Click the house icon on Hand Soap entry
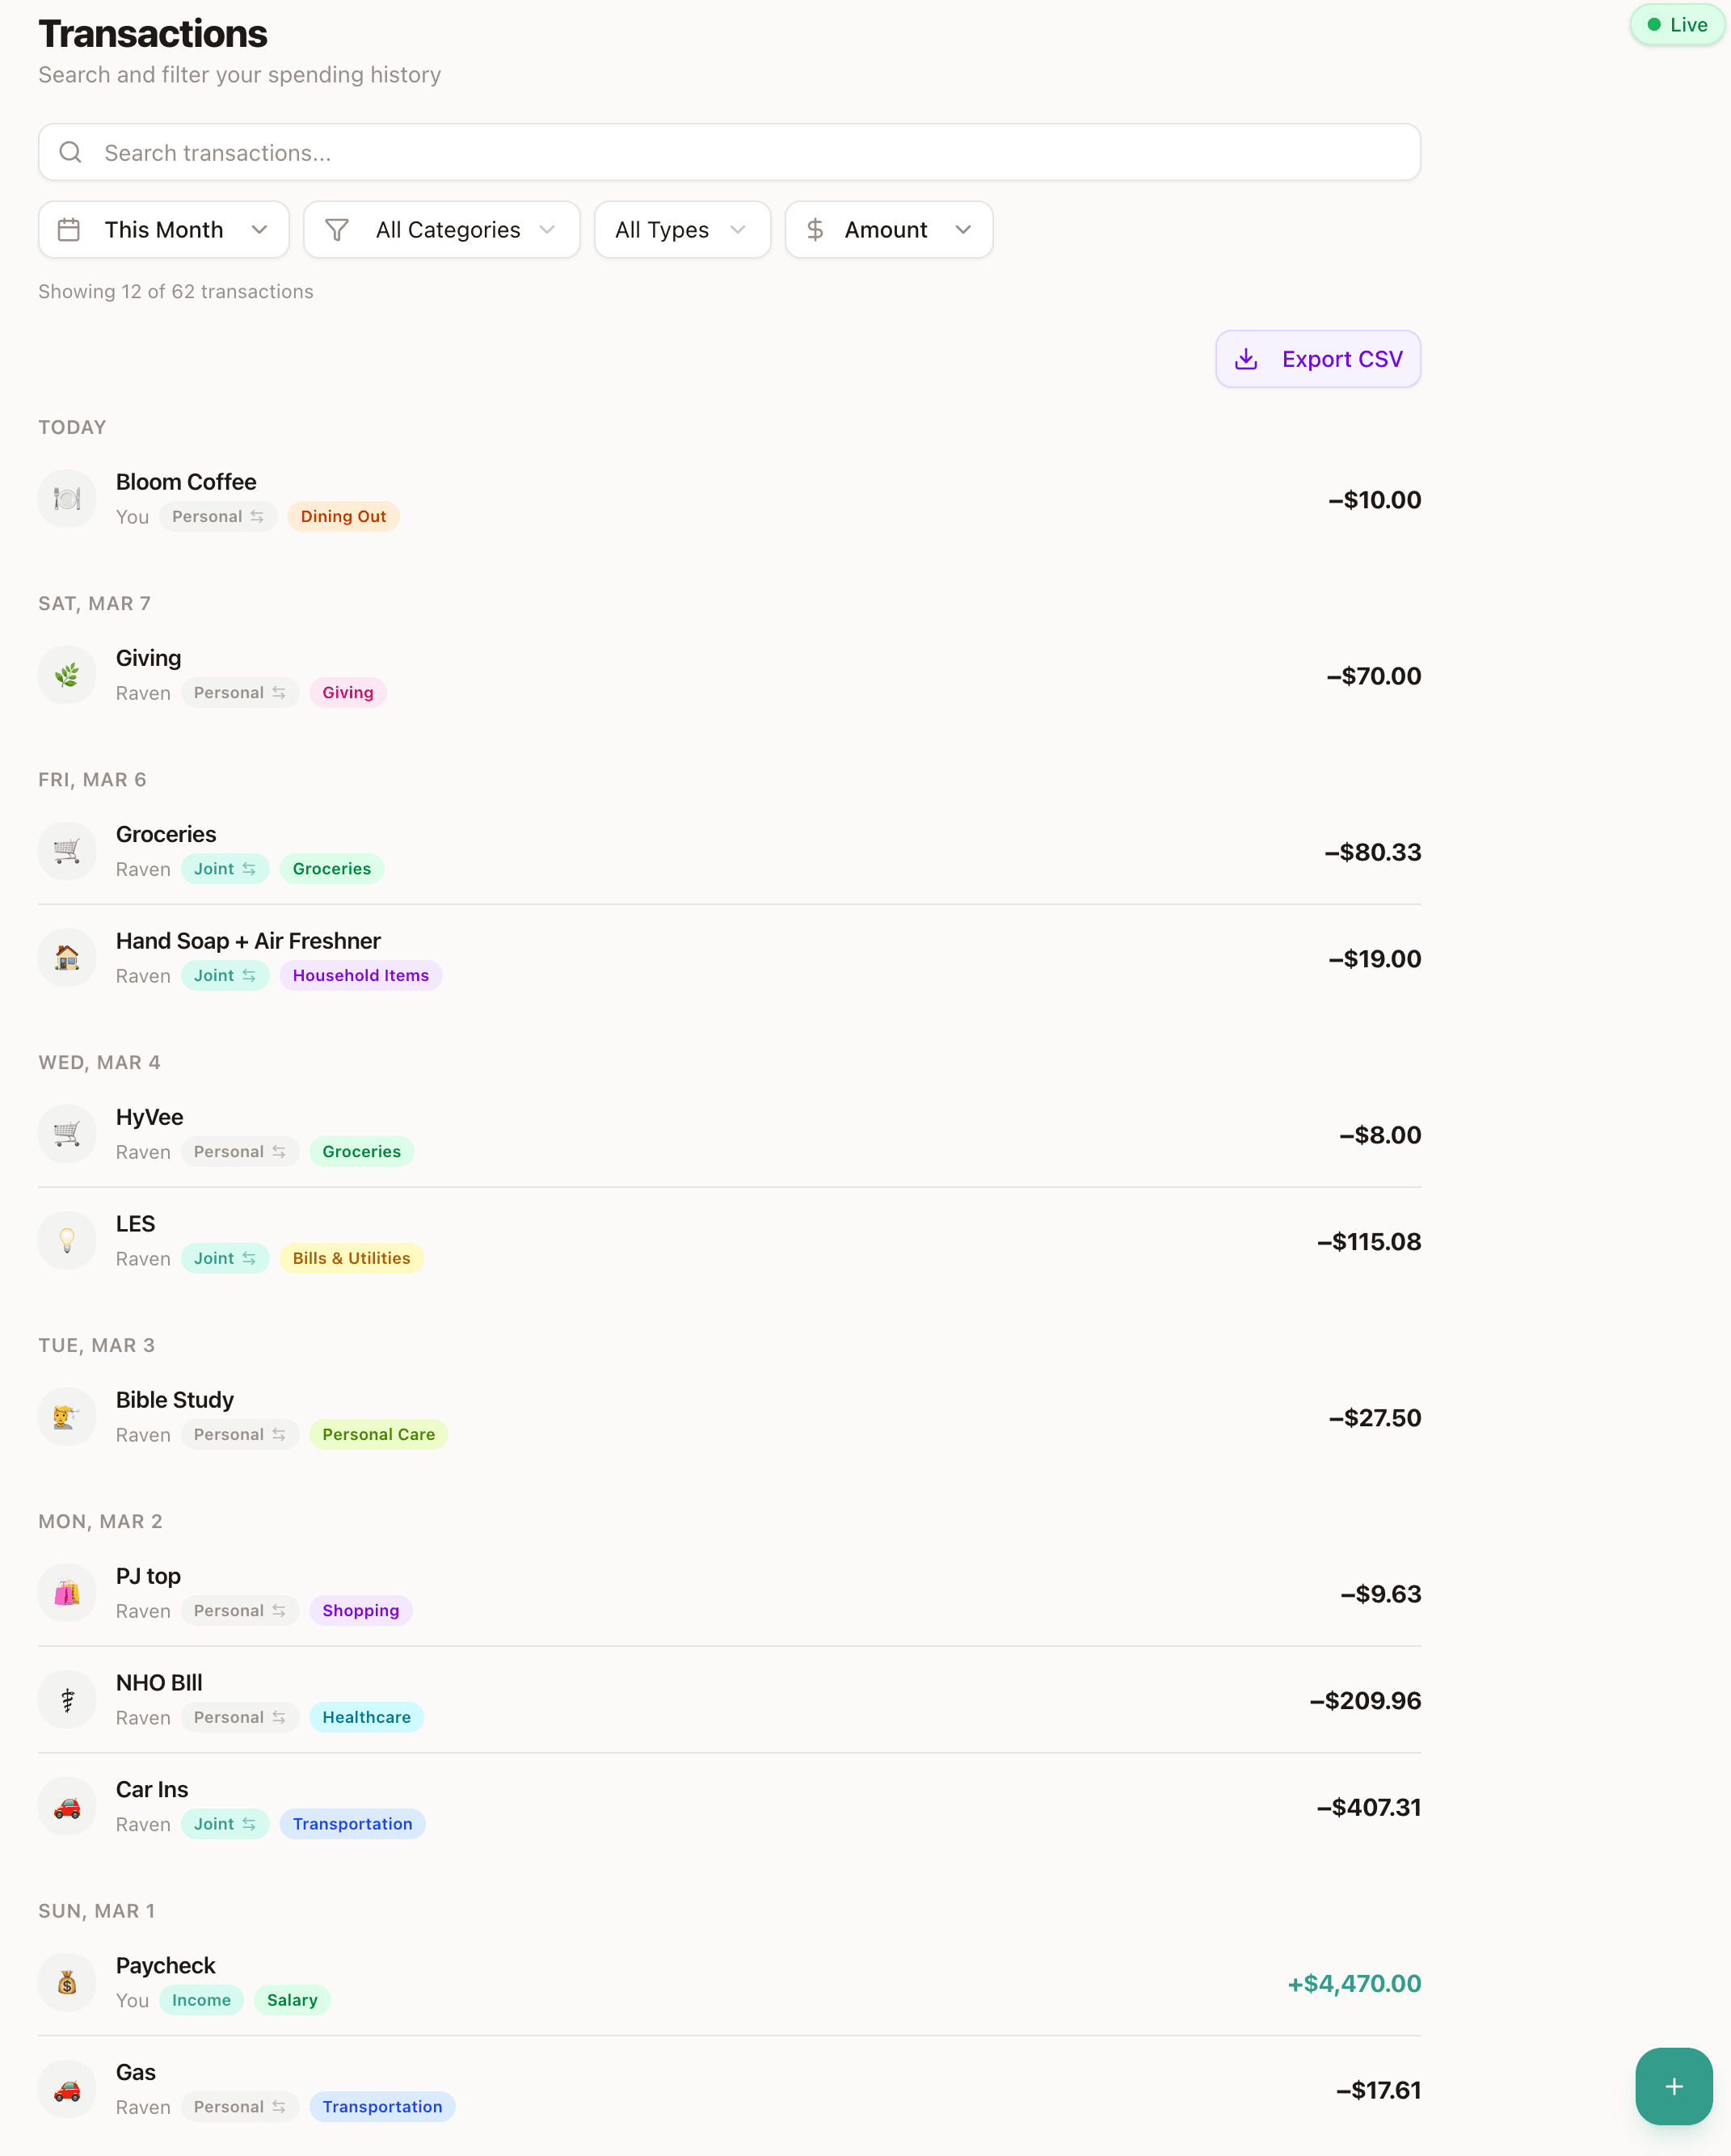The height and width of the screenshot is (2156, 1731). coord(66,957)
